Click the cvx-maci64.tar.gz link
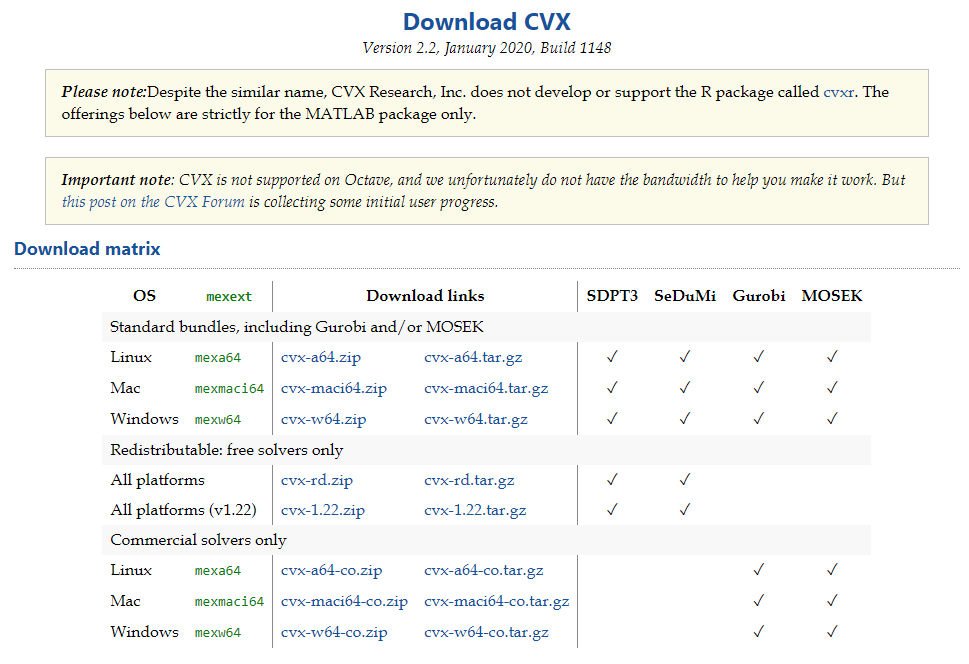 [x=486, y=388]
